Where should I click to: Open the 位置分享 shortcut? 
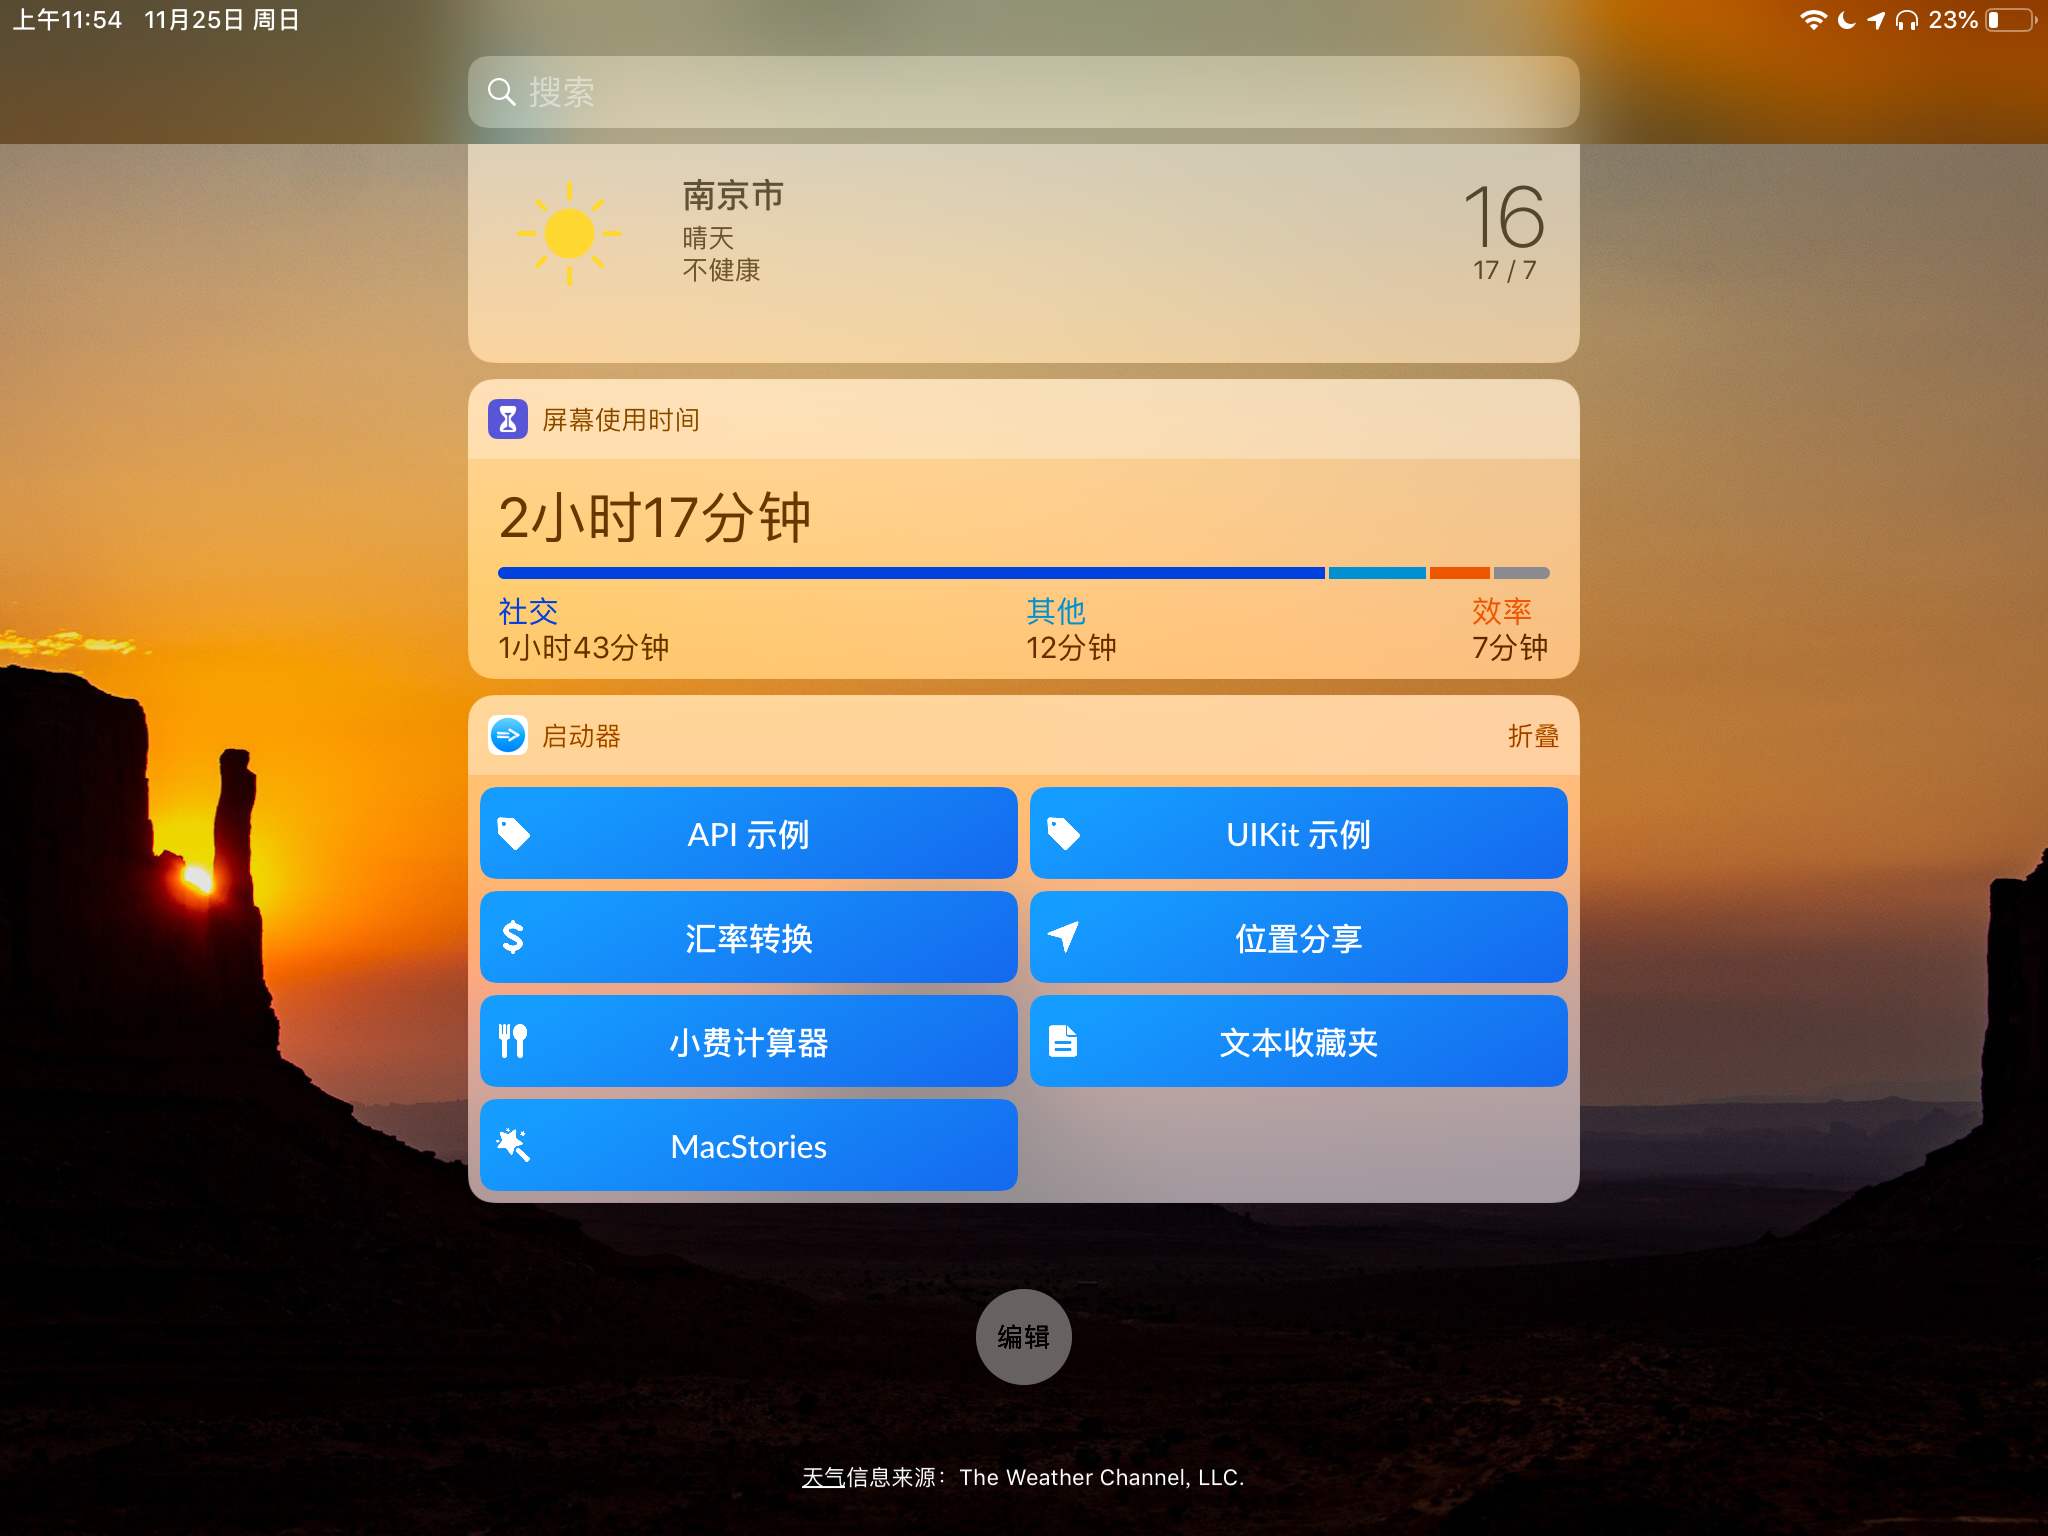[1298, 937]
